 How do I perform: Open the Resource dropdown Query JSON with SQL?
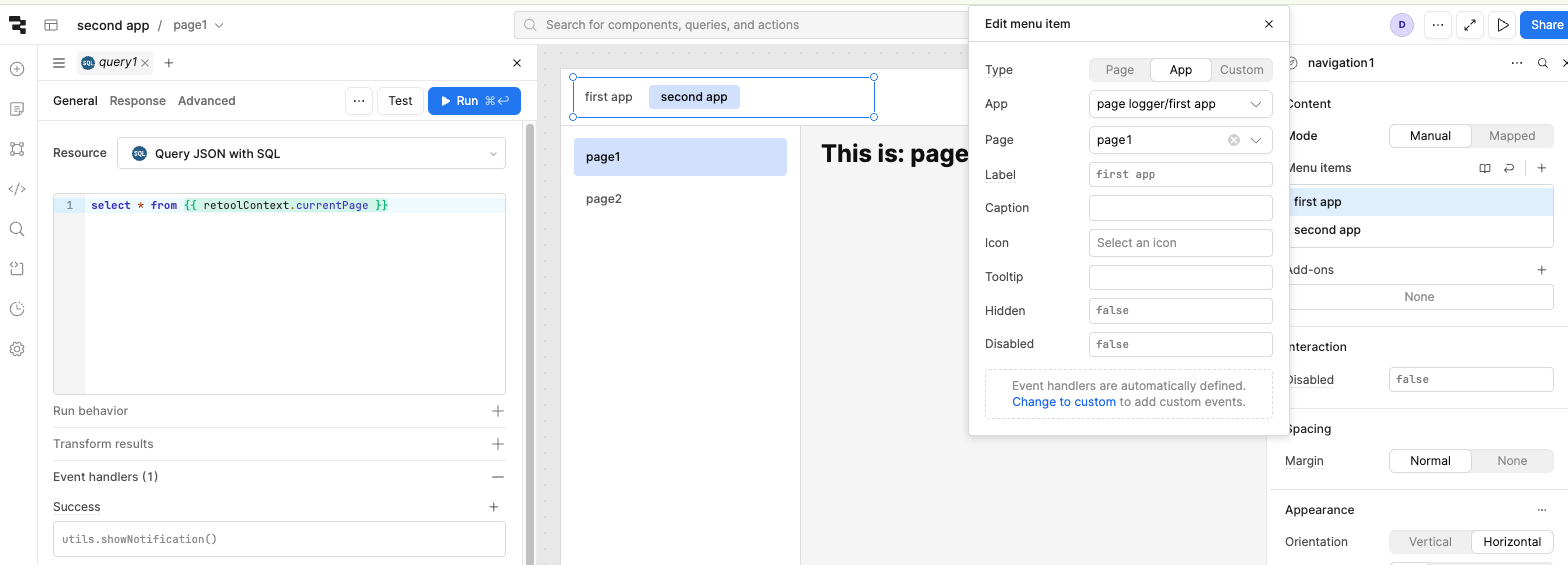click(311, 153)
